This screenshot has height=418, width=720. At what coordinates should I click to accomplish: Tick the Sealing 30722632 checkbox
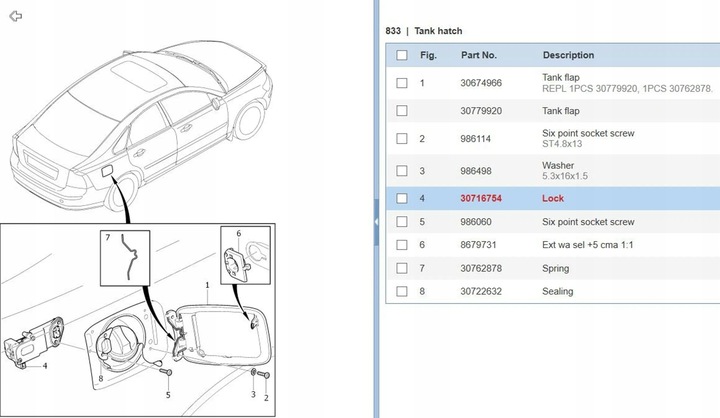click(x=402, y=291)
